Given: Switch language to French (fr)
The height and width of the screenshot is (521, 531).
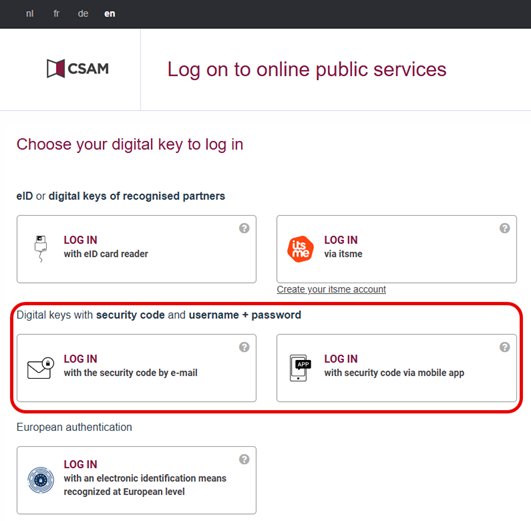Looking at the screenshot, I should 56,14.
